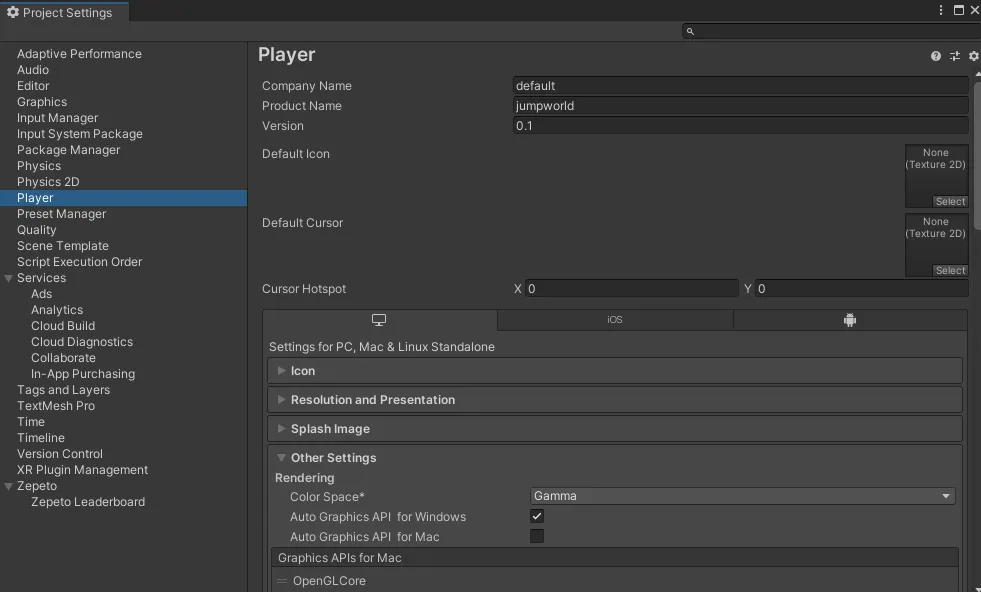Open Graphics settings

[x=42, y=102]
